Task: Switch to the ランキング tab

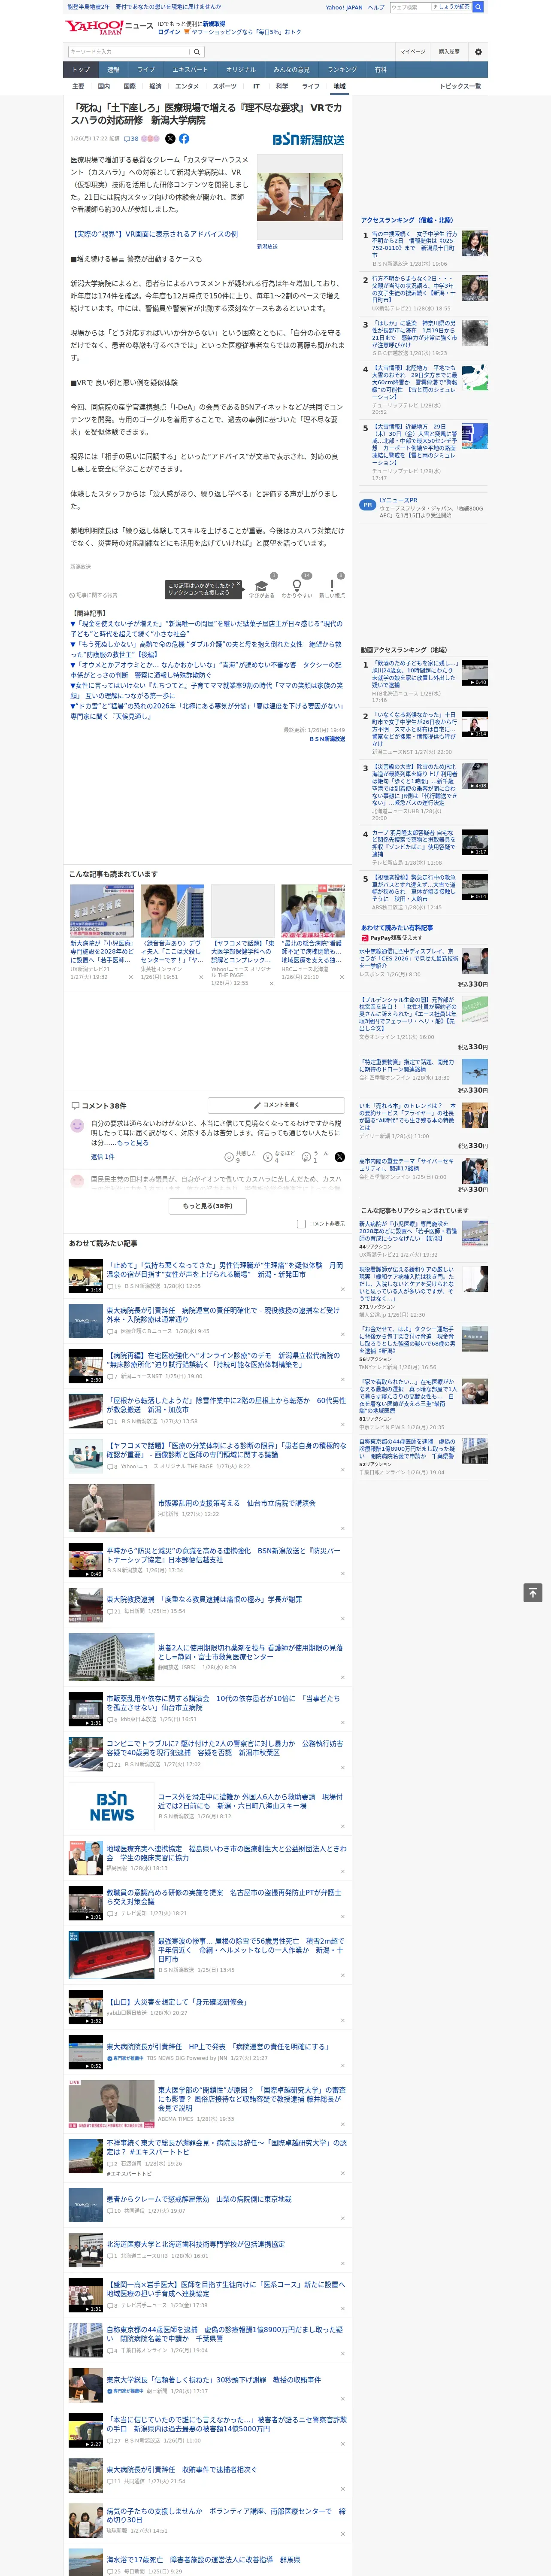Action: click(342, 69)
